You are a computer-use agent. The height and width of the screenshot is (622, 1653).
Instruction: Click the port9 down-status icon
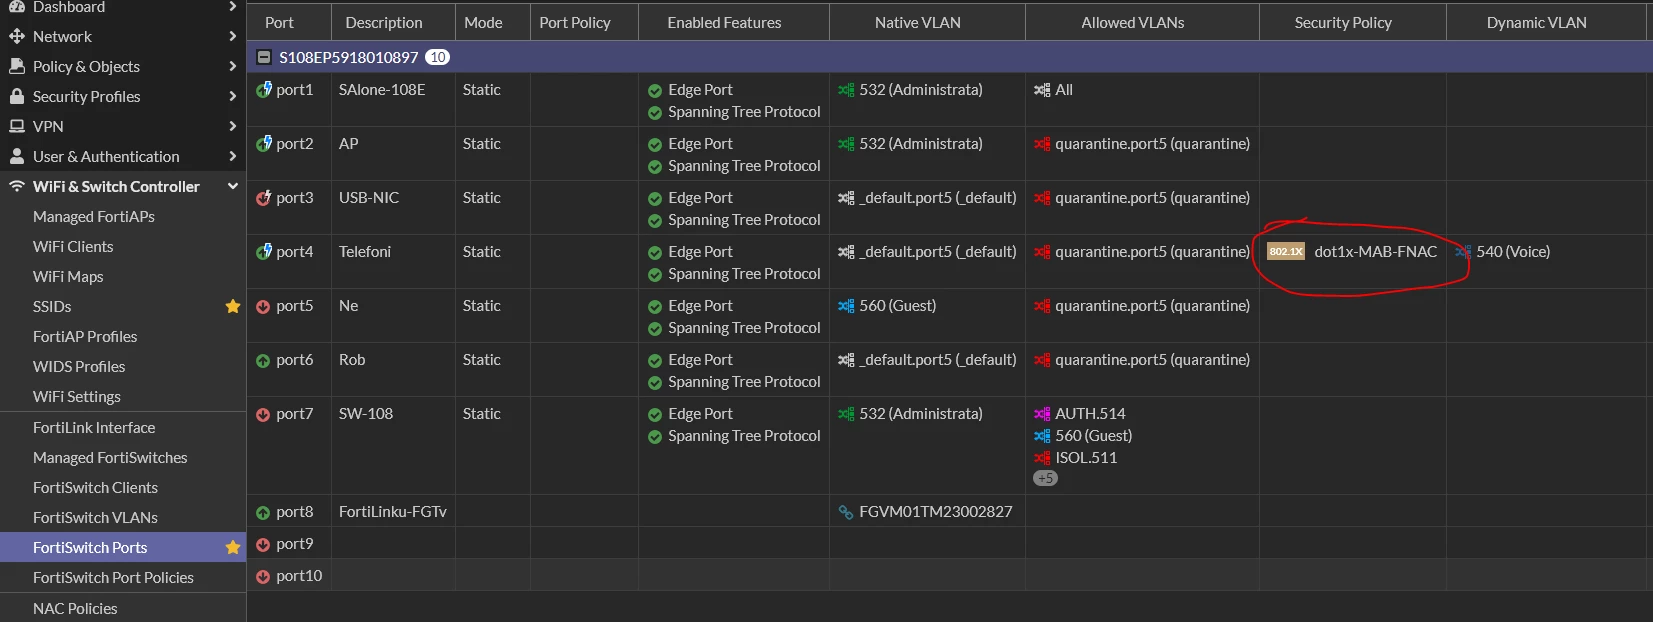point(263,545)
